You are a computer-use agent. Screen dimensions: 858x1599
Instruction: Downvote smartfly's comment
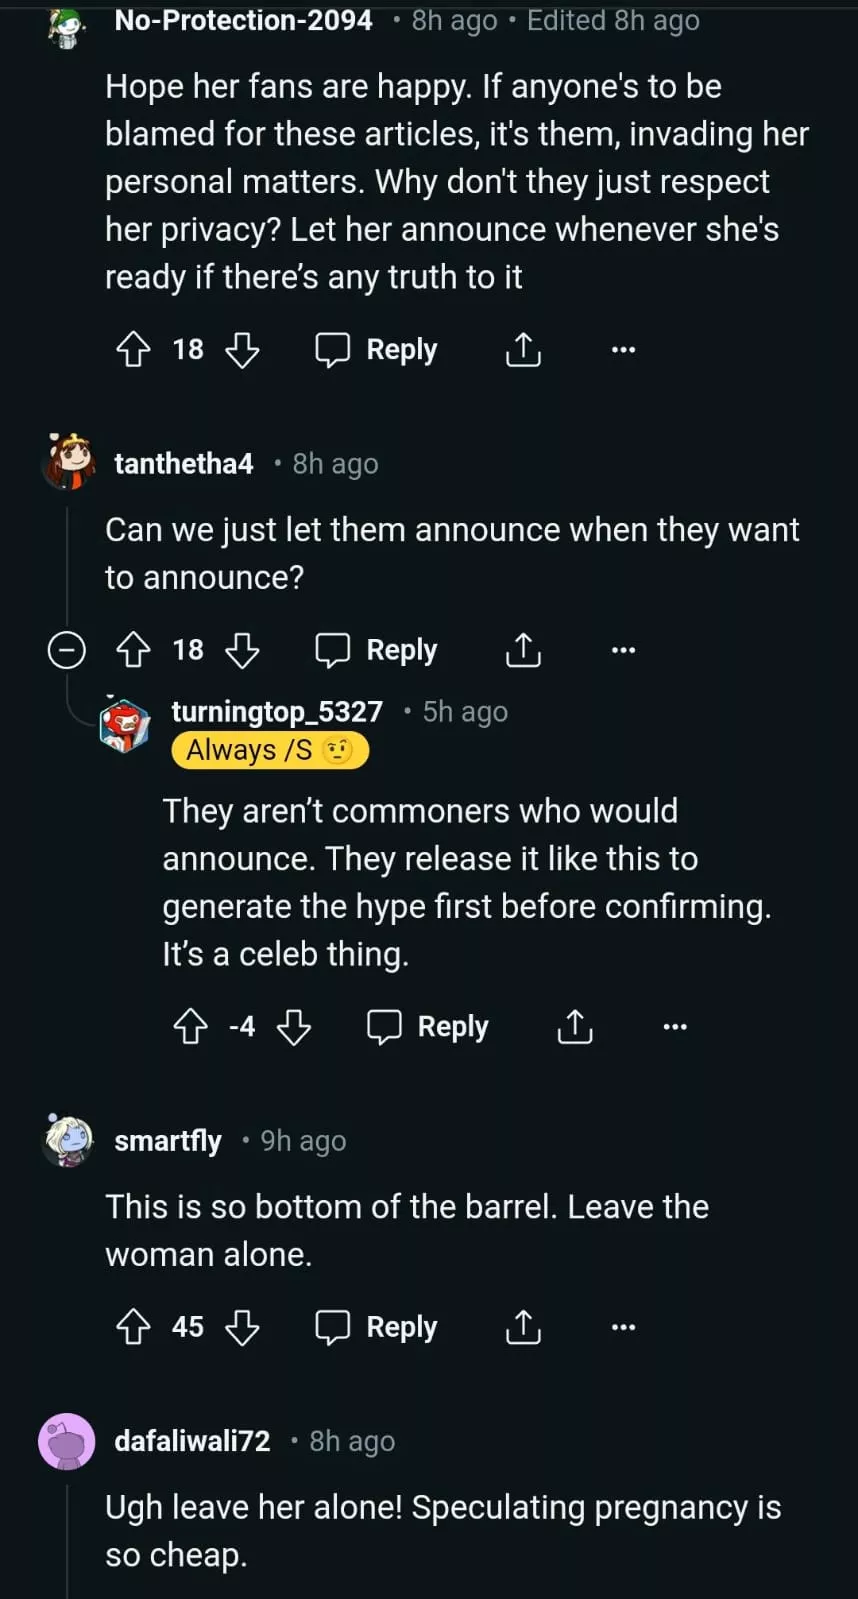click(x=242, y=1328)
